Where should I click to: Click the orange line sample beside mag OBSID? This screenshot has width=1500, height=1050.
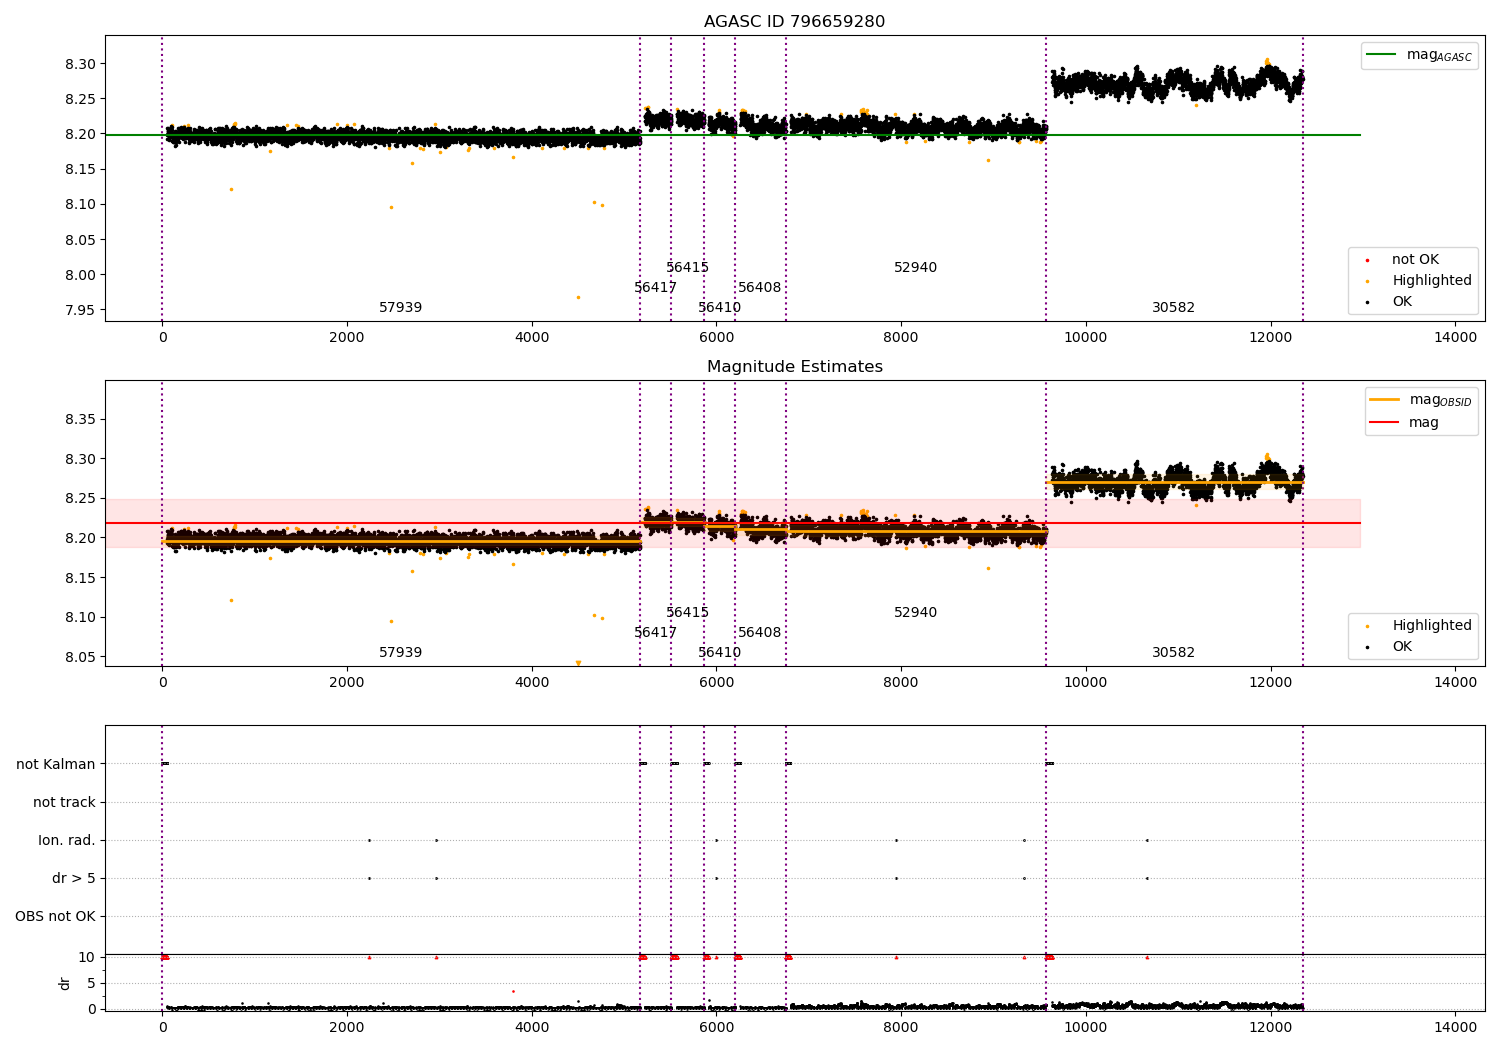click(x=1384, y=400)
